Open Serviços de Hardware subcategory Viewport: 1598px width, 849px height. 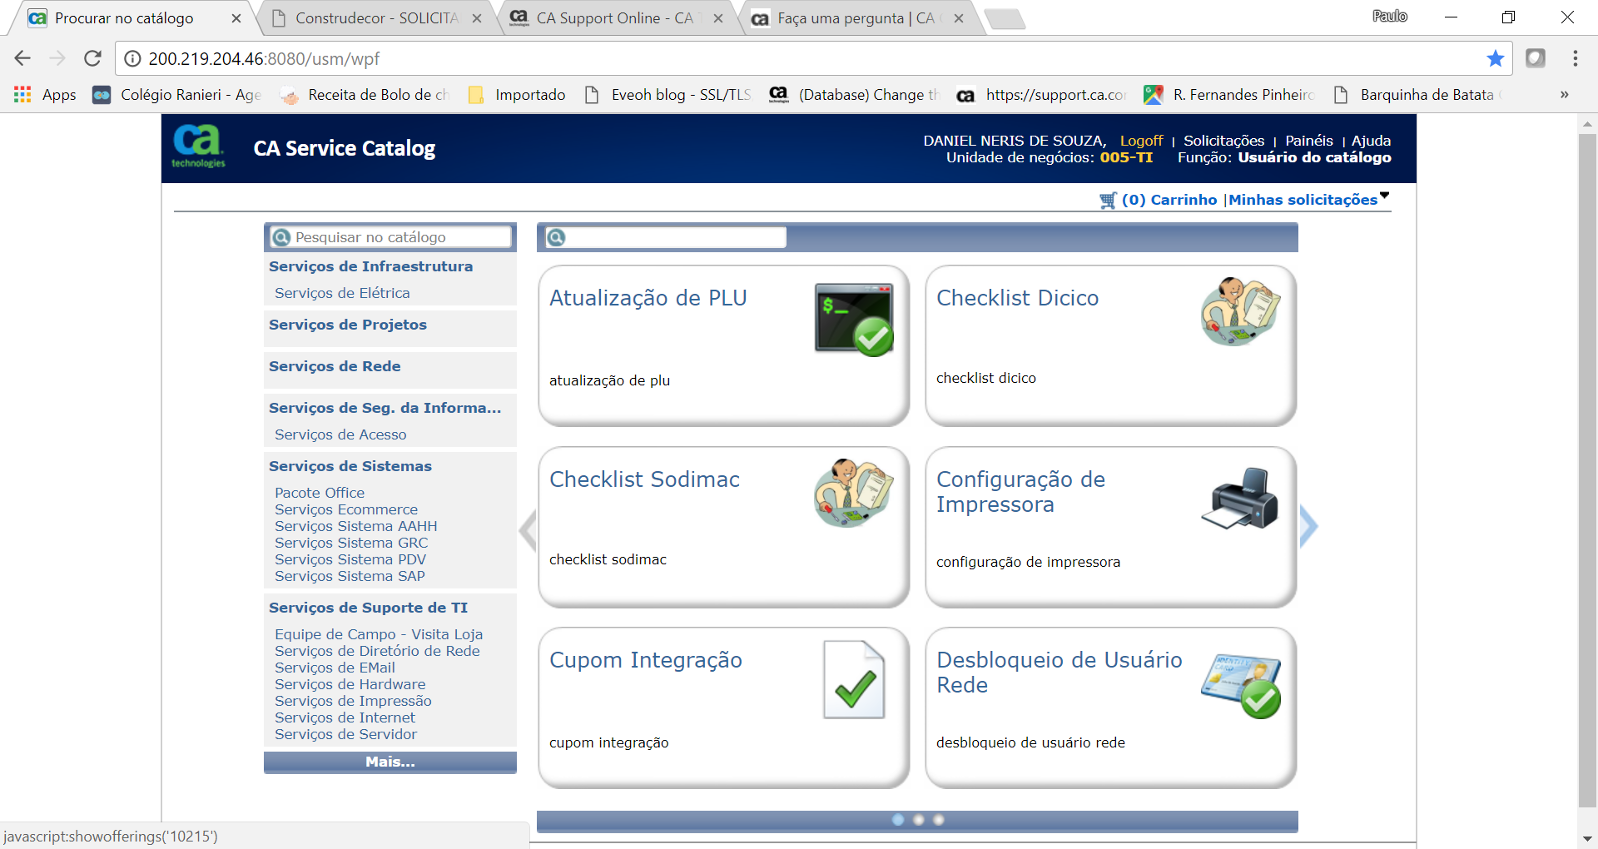(350, 684)
